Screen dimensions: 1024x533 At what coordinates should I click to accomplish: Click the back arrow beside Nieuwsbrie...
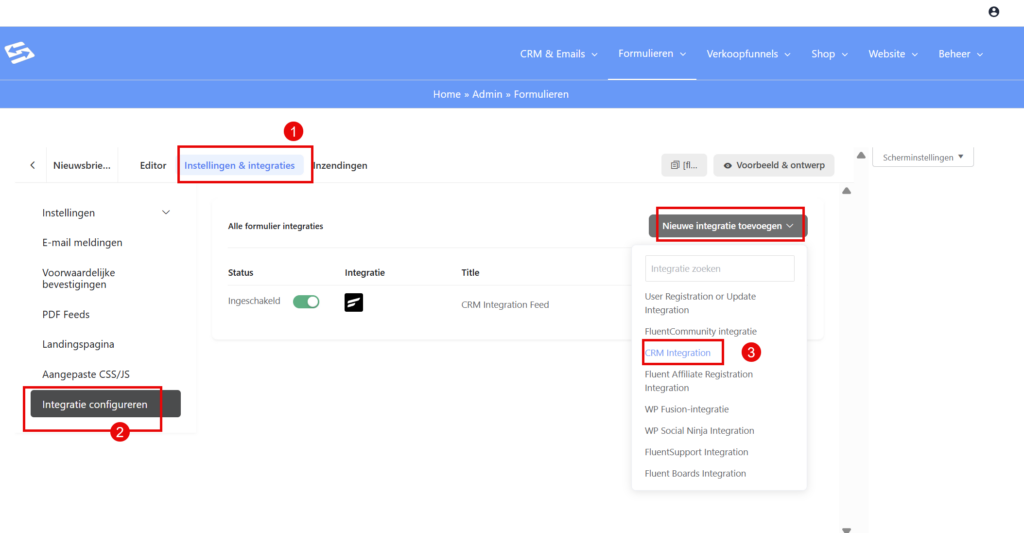(x=32, y=165)
